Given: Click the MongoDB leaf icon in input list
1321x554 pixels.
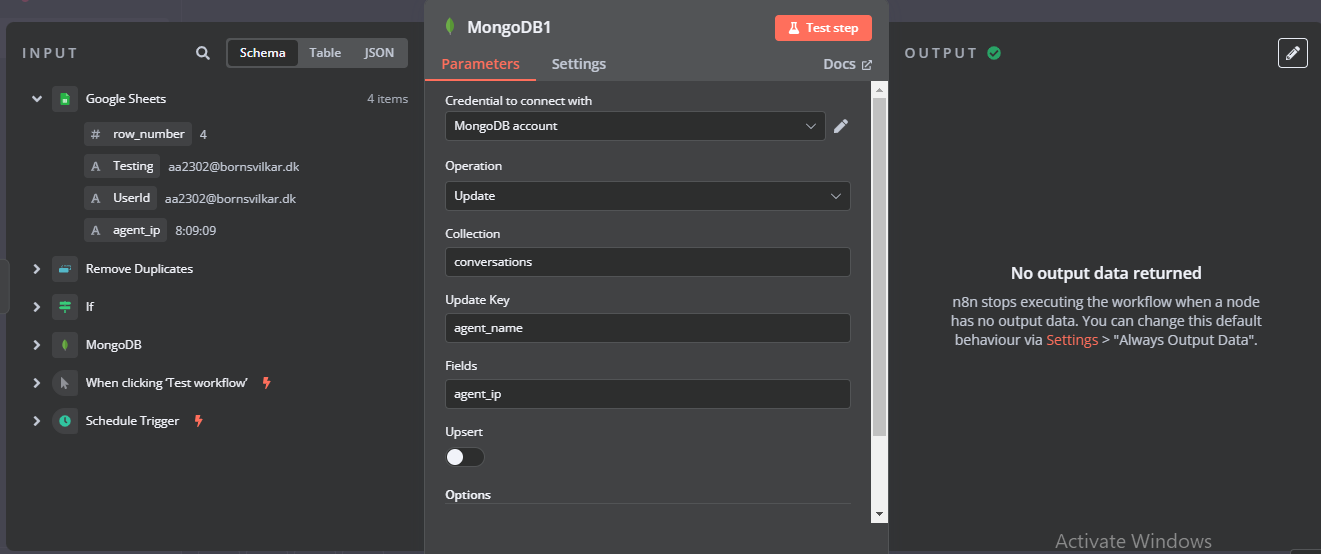Looking at the screenshot, I should coord(65,345).
